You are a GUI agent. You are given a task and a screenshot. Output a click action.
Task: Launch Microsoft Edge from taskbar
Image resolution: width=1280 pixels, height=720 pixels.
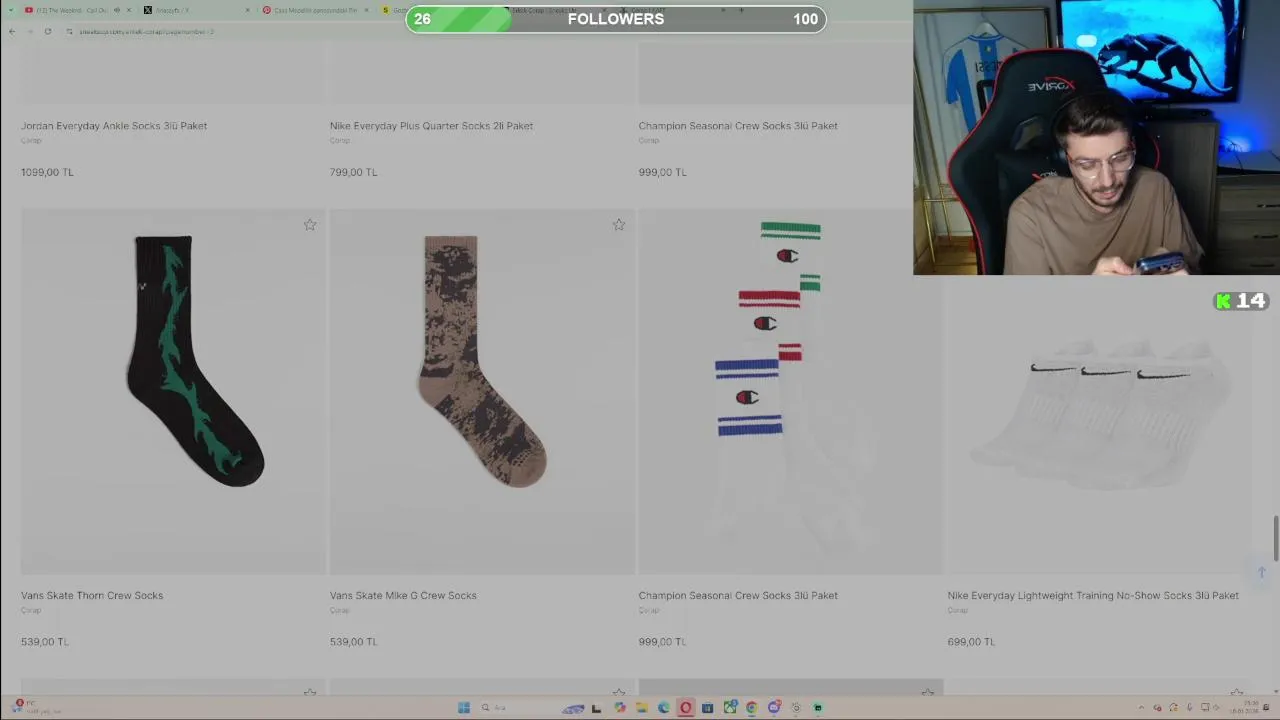coord(663,708)
